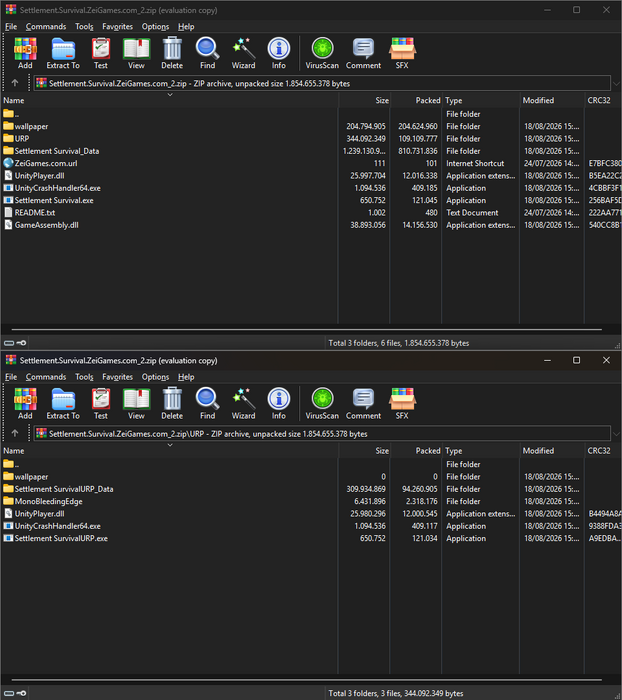The height and width of the screenshot is (700, 622).
Task: Launch Wizard in bottom WinRAR window
Action: click(243, 404)
